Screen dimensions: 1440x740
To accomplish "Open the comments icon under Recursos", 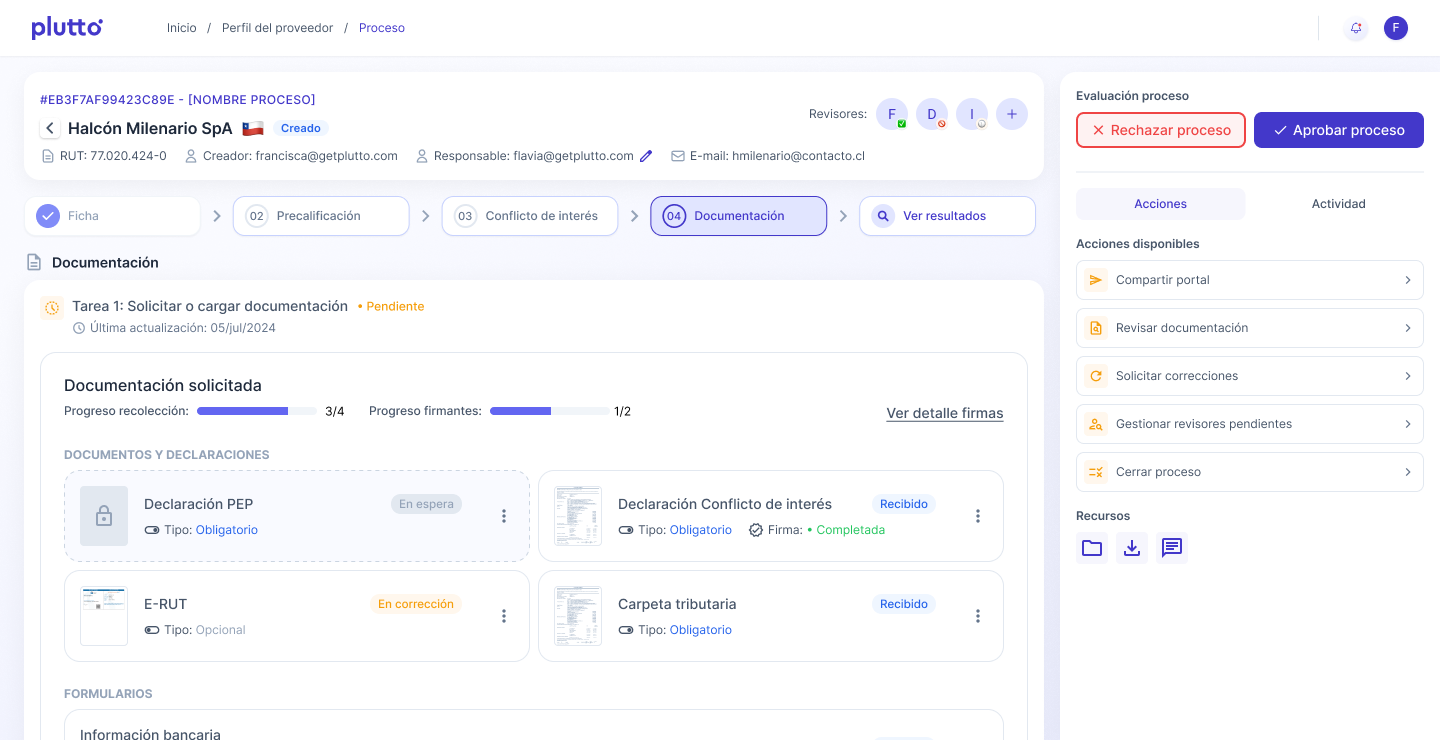I will [x=1172, y=548].
